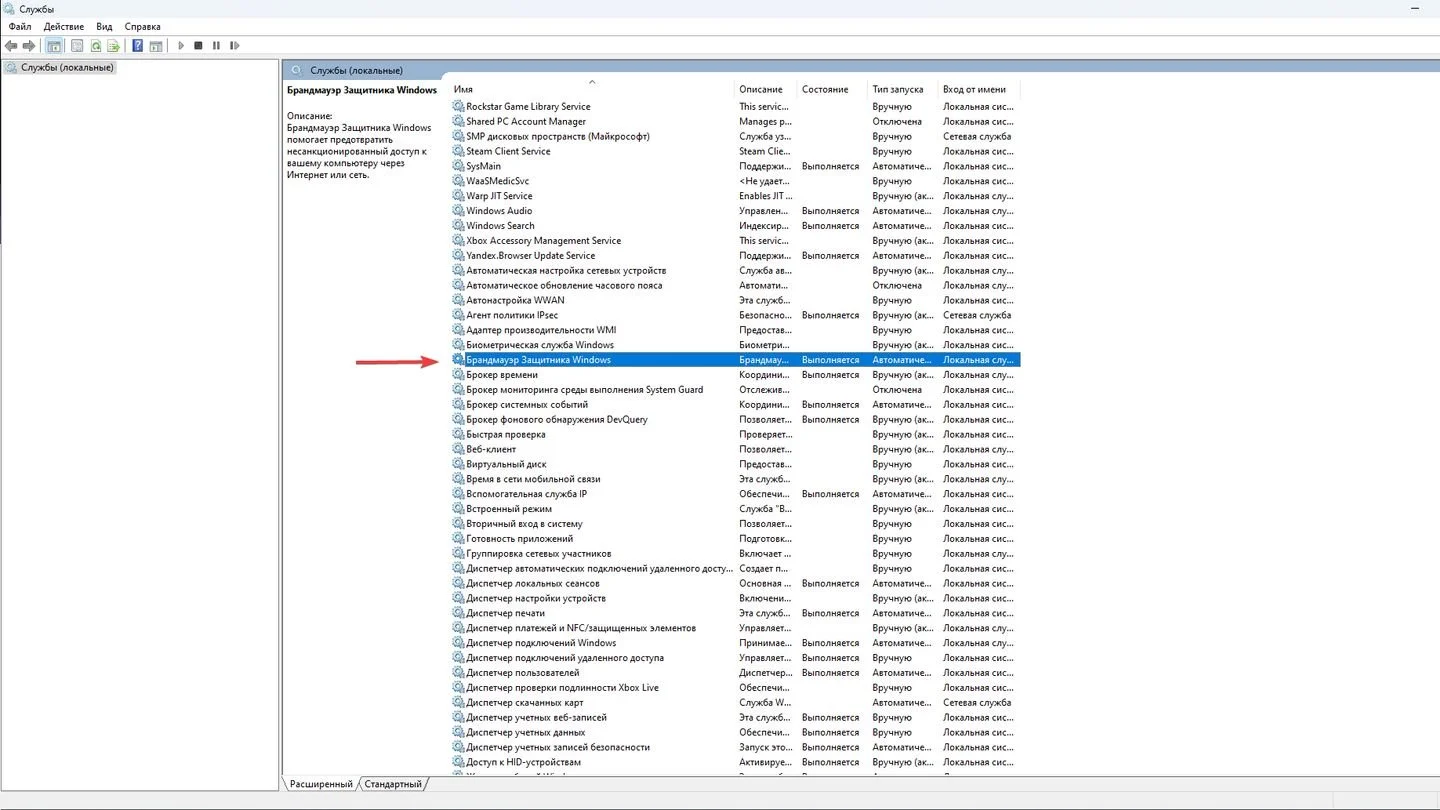The height and width of the screenshot is (810, 1440).
Task: Sort by the Вход от имени column header
Action: tap(979, 89)
